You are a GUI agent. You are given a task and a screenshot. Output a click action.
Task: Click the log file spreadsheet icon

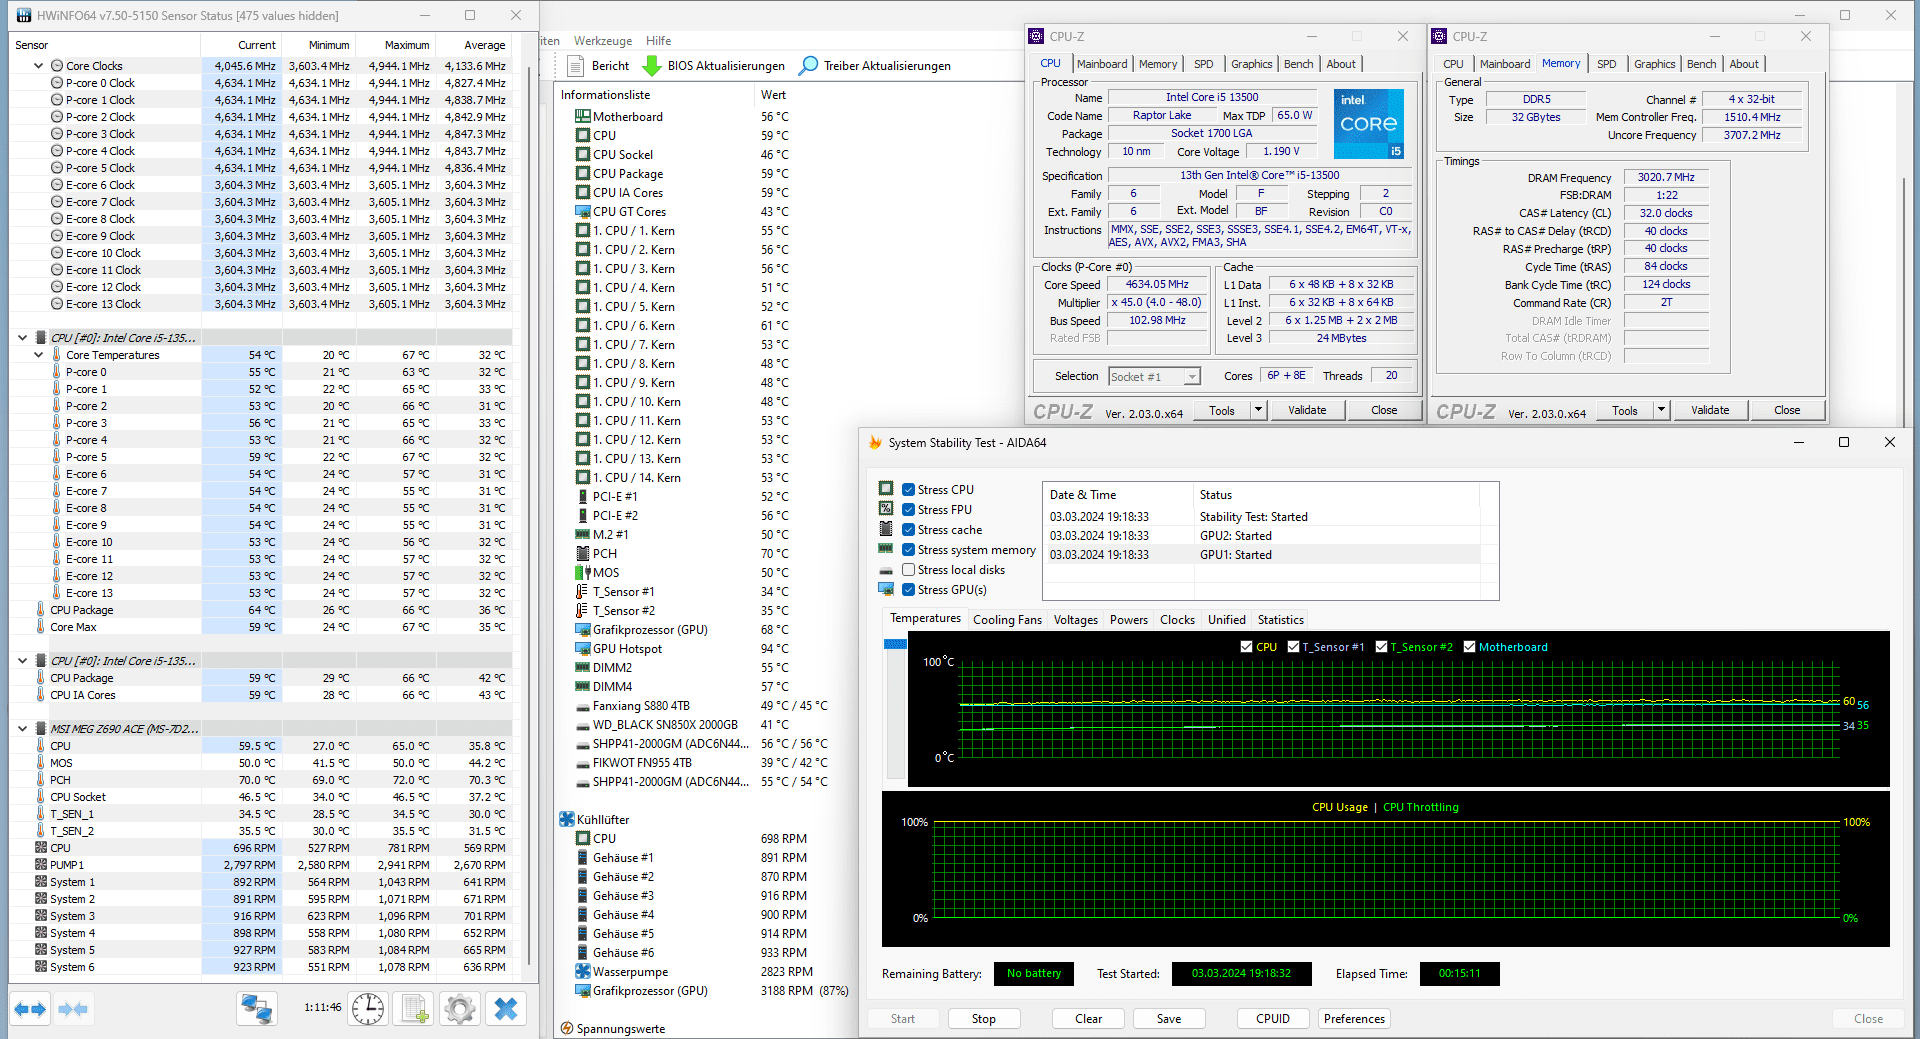click(414, 1009)
